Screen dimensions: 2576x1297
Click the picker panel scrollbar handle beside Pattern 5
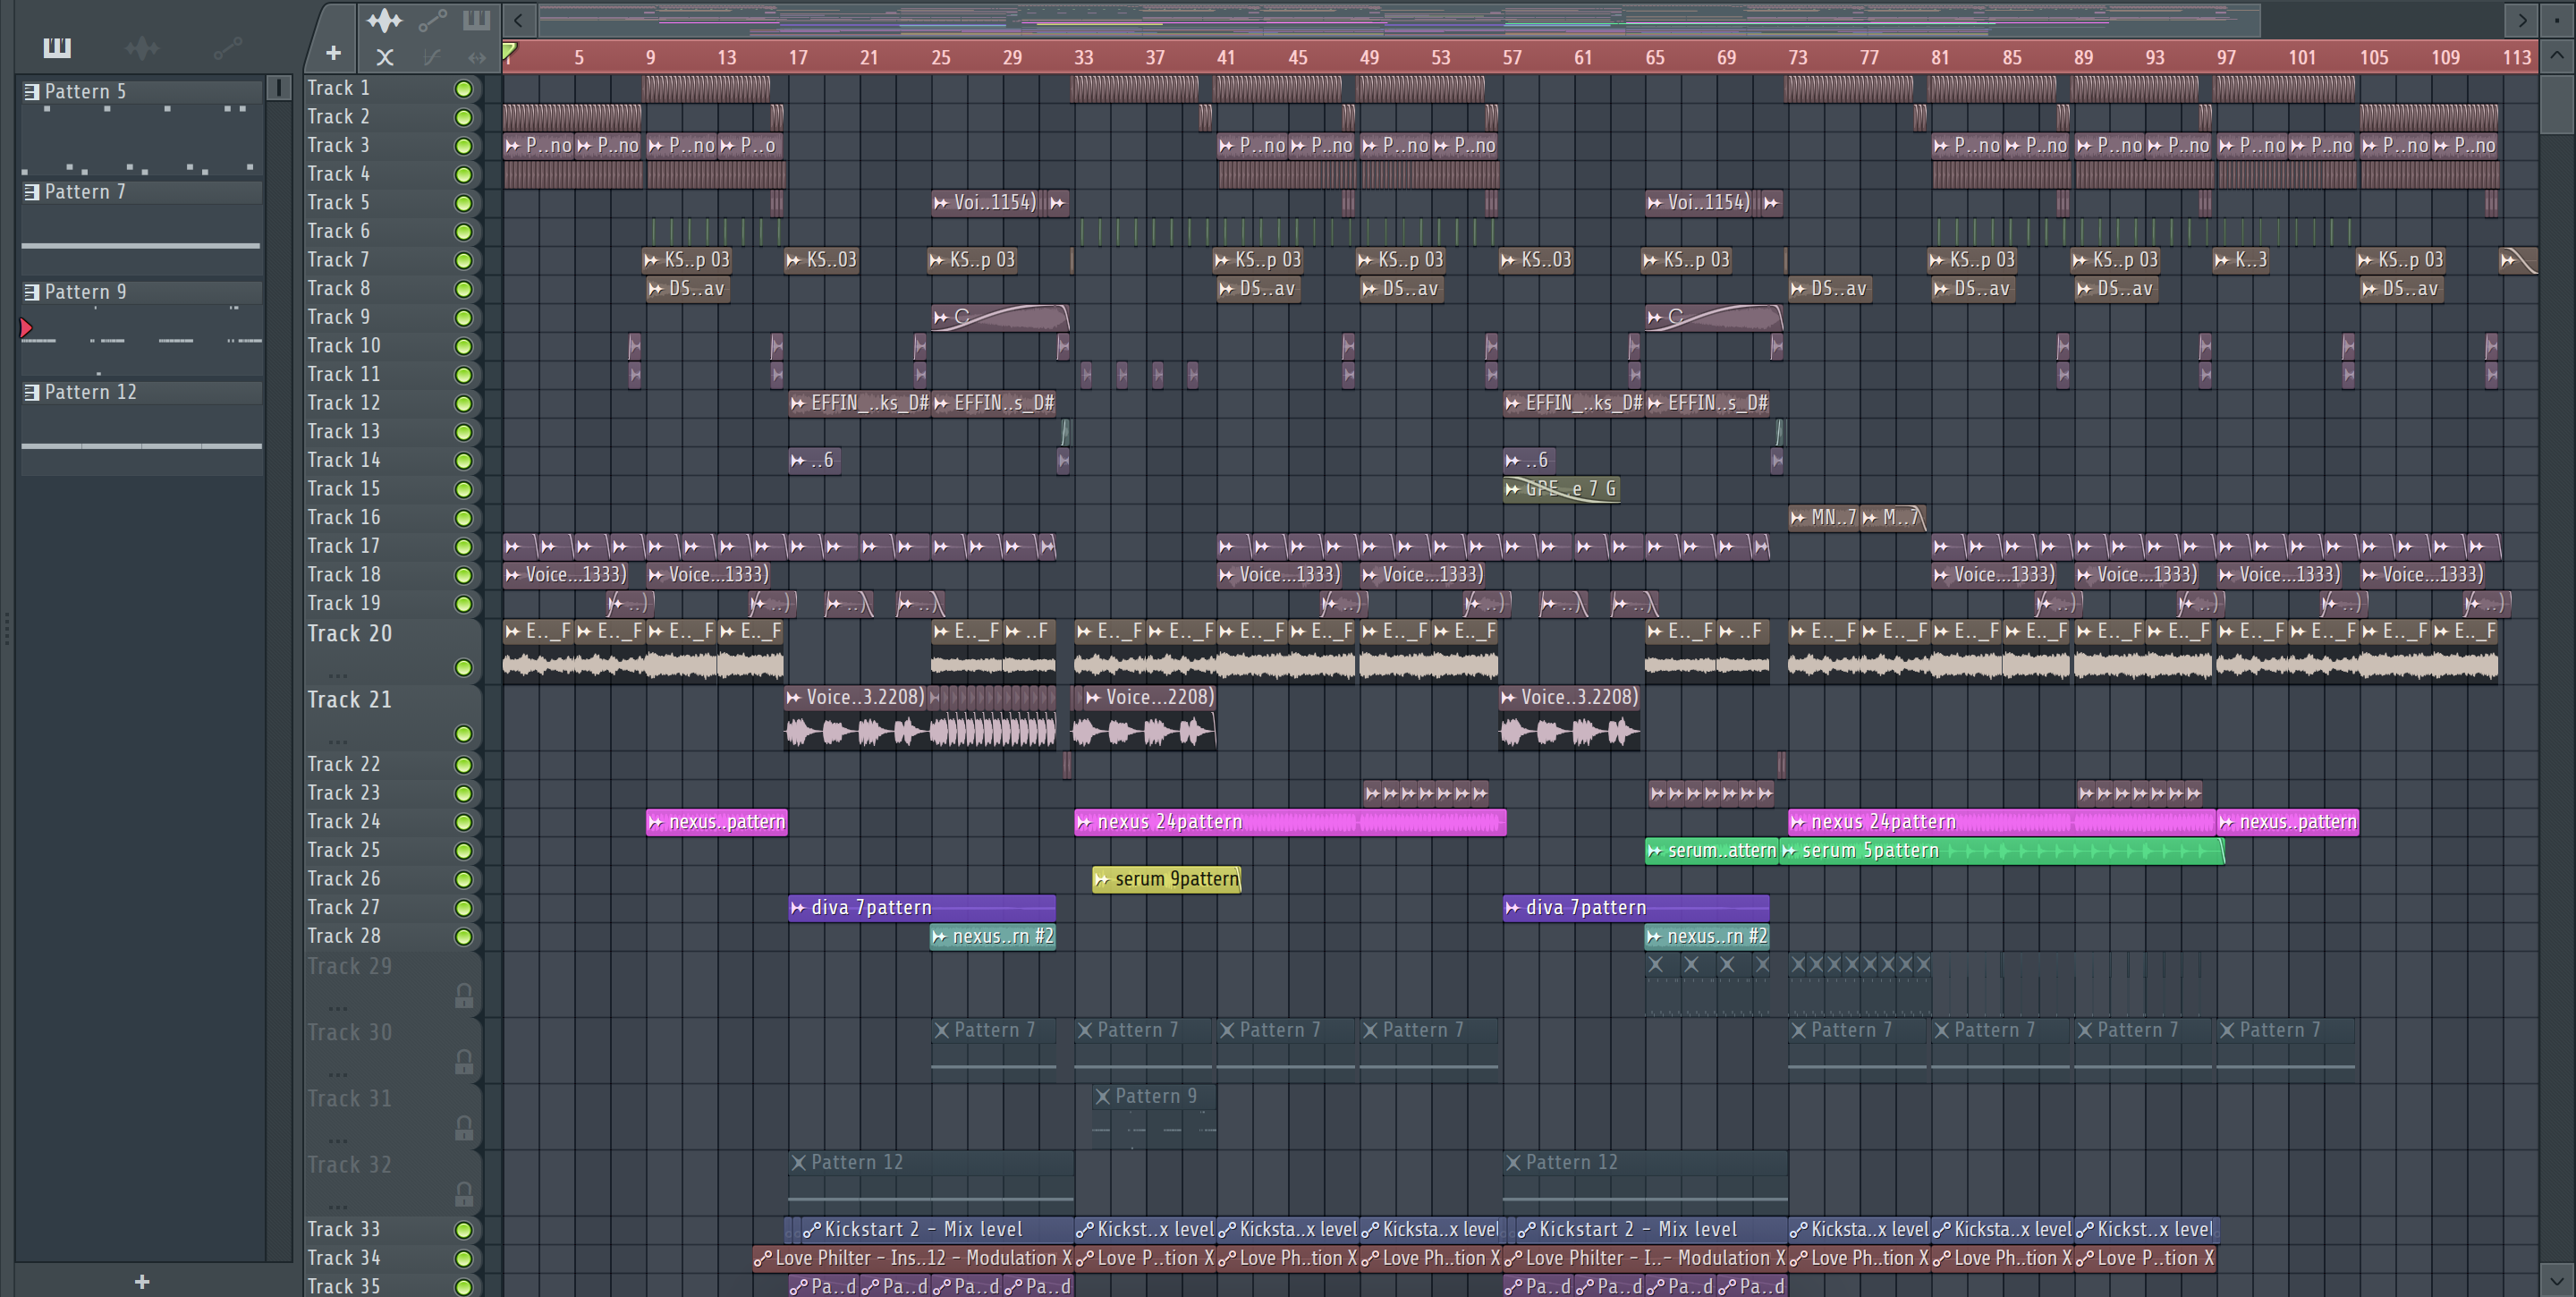(278, 88)
